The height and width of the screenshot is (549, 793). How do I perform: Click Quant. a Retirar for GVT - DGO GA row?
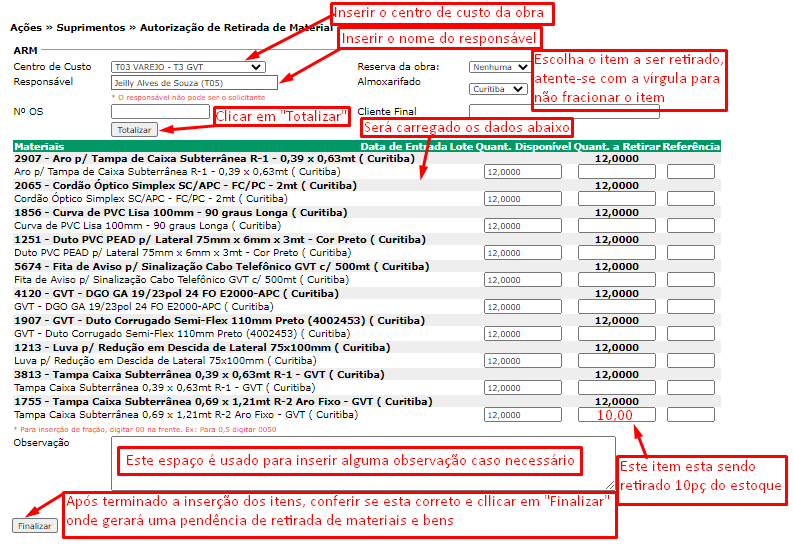[x=617, y=307]
